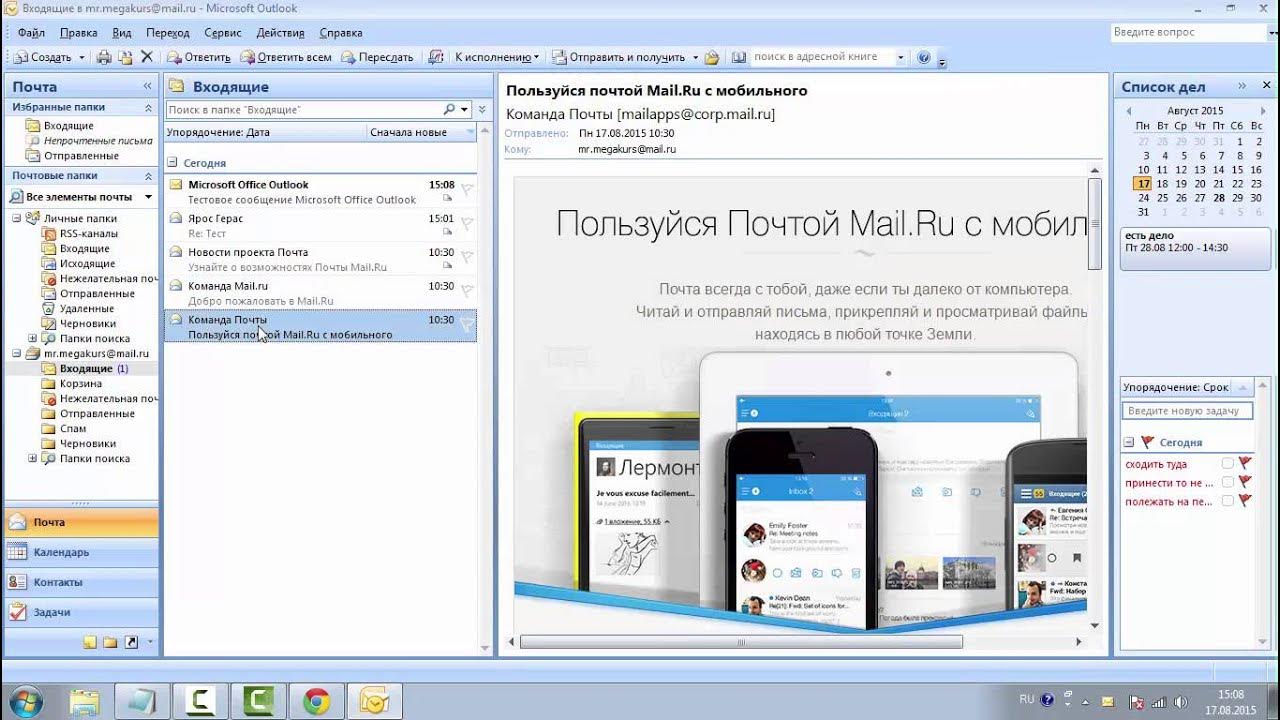
Task: Click Ответить всем to reply all
Action: click(285, 57)
